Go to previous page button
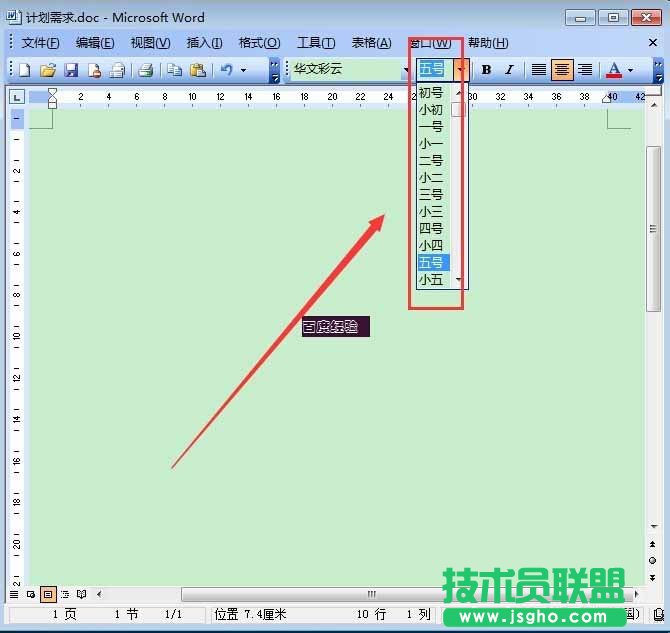 652,544
